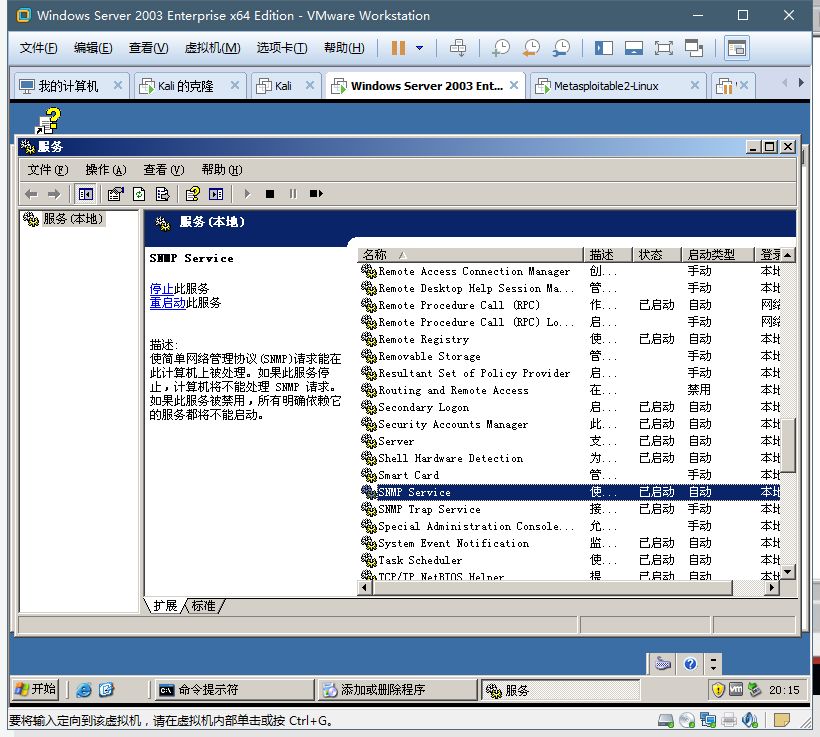This screenshot has height=737, width=820.
Task: Click the horizontal scrollbar left arrow
Action: coord(365,588)
